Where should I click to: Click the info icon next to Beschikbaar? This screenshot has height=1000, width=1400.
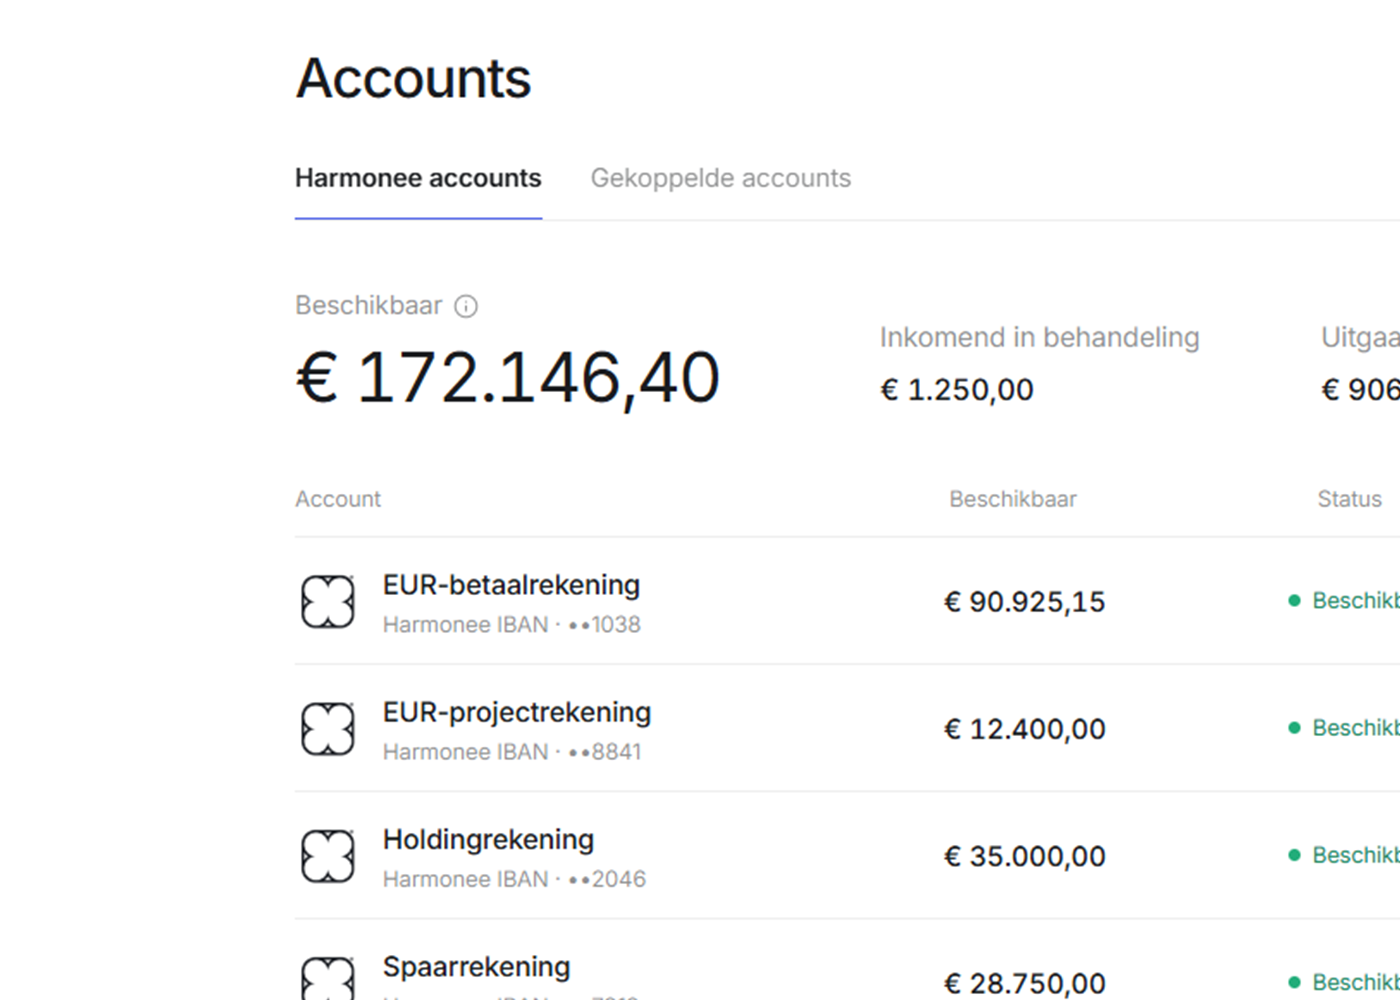pos(466,306)
